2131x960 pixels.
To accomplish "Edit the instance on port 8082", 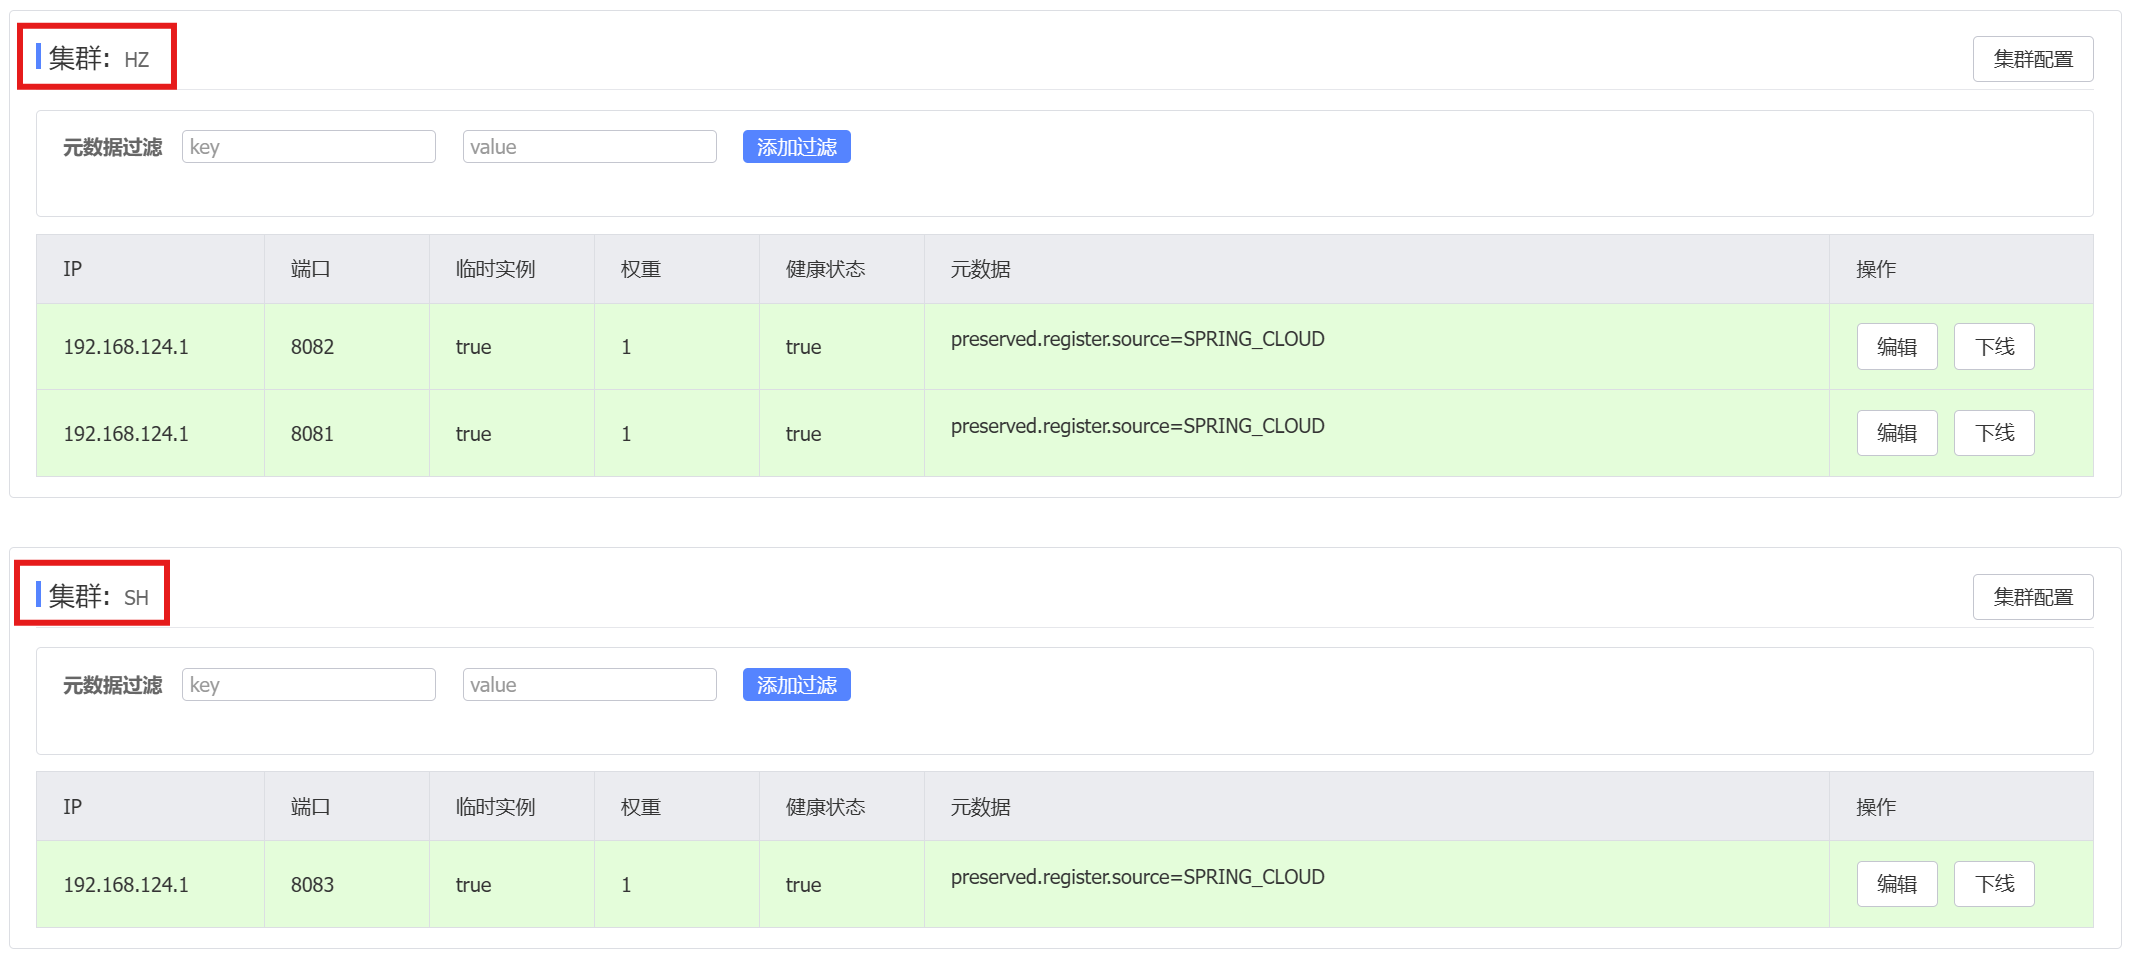I will [1897, 347].
